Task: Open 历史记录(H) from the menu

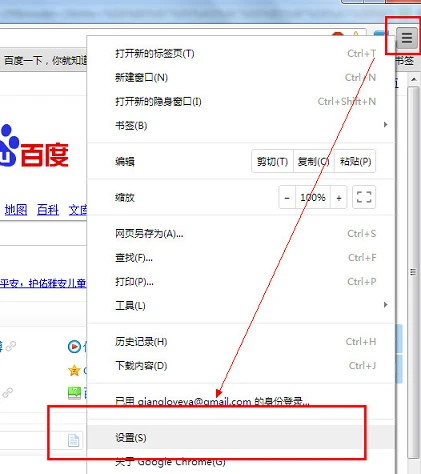Action: click(241, 342)
